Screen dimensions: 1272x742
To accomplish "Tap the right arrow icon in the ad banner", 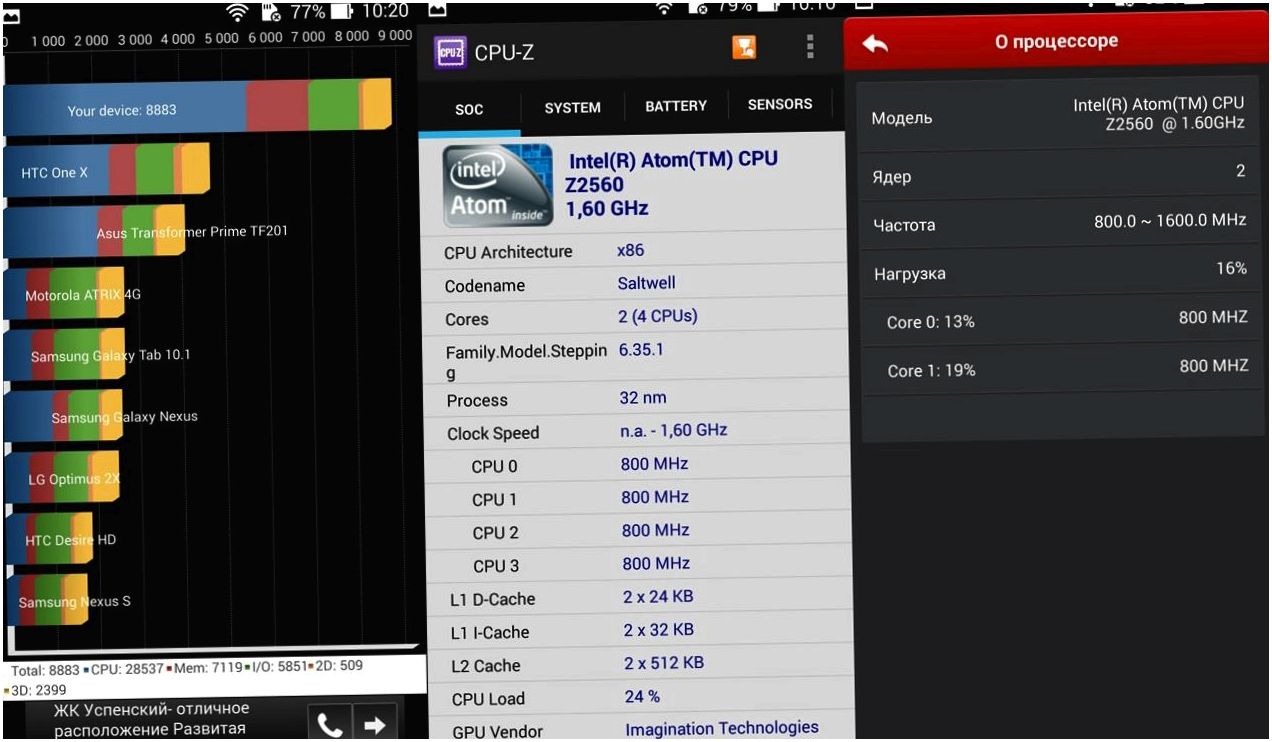I will (375, 725).
